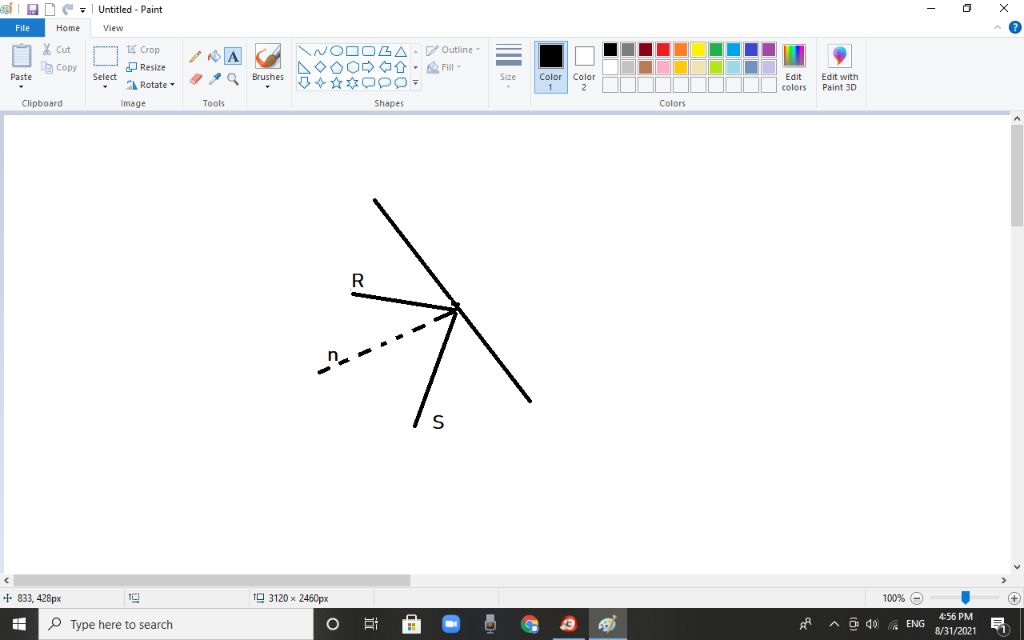Viewport: 1024px width, 640px height.
Task: Click the Redo arrow in quick access toolbar
Action: (x=67, y=9)
